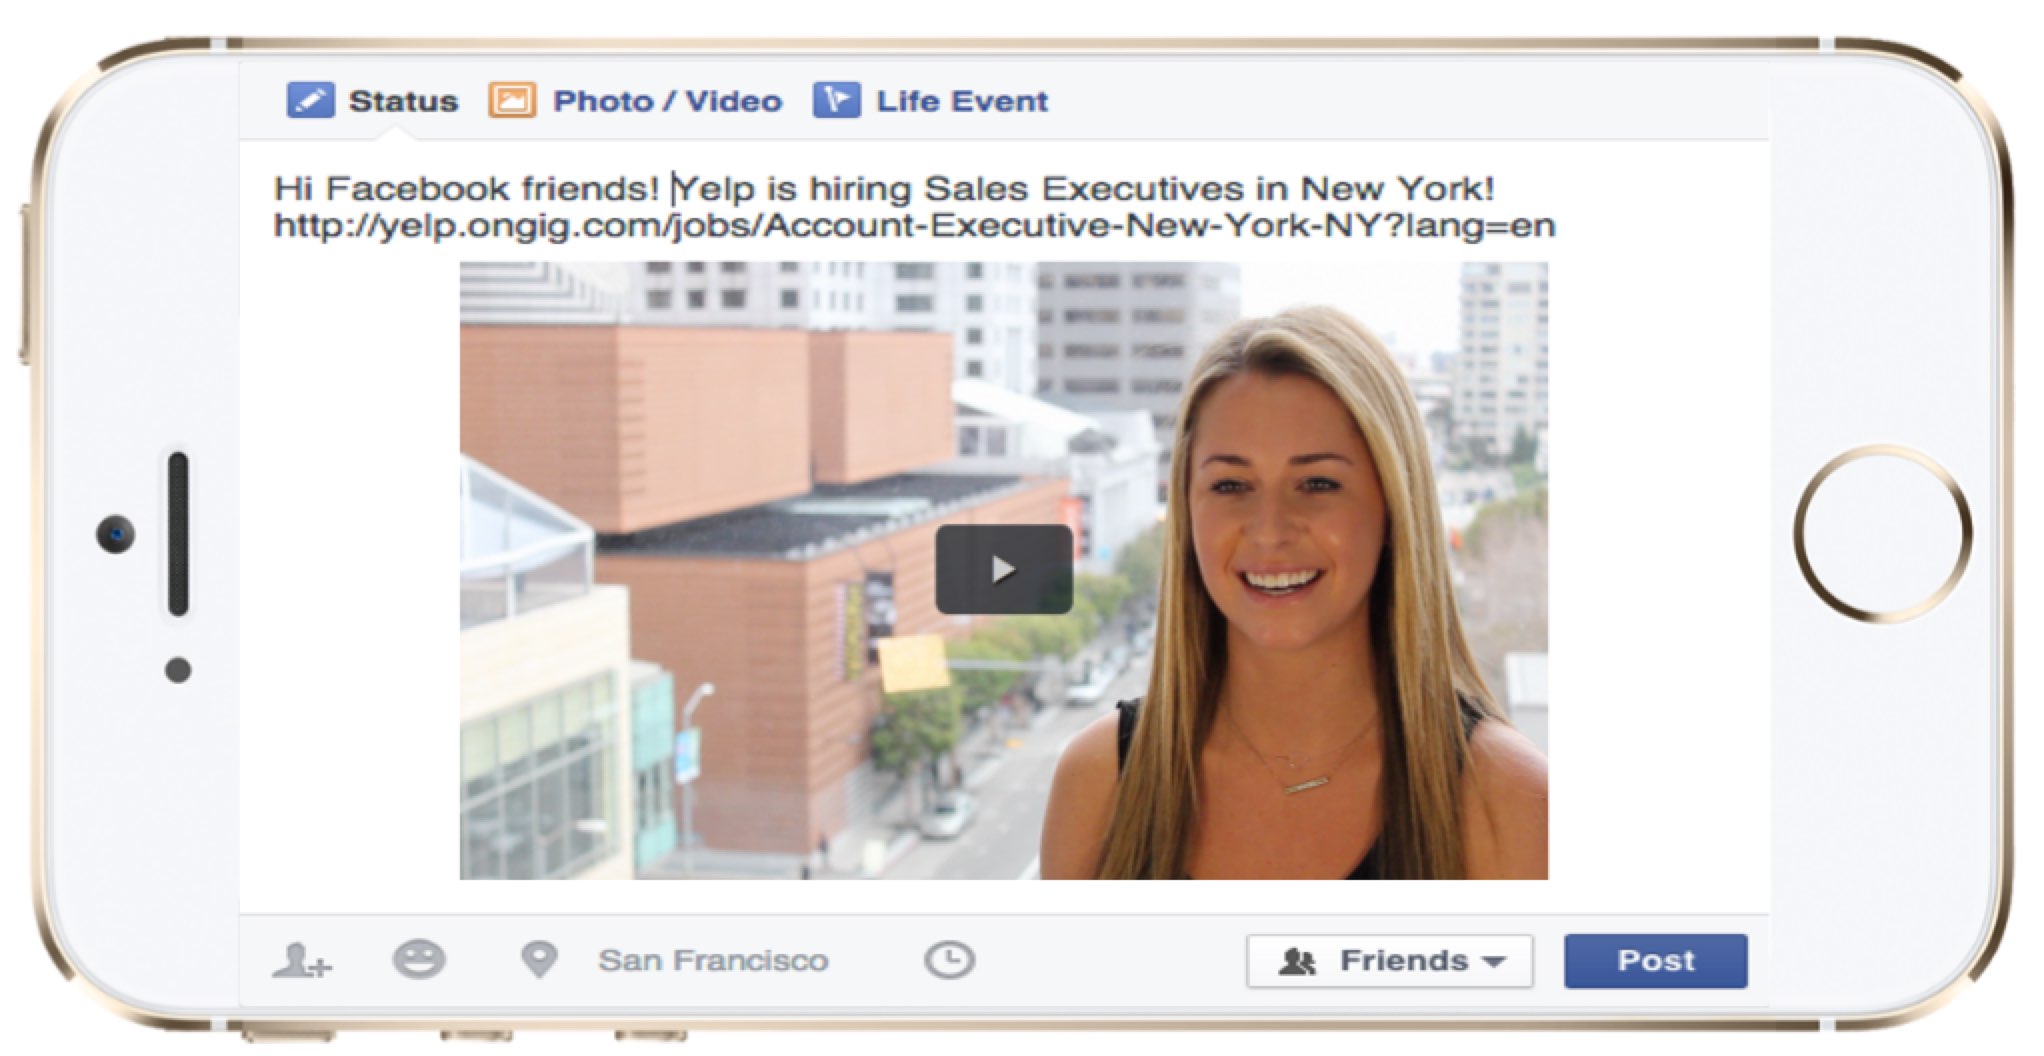Open the feeling smiley face icon

coord(419,960)
